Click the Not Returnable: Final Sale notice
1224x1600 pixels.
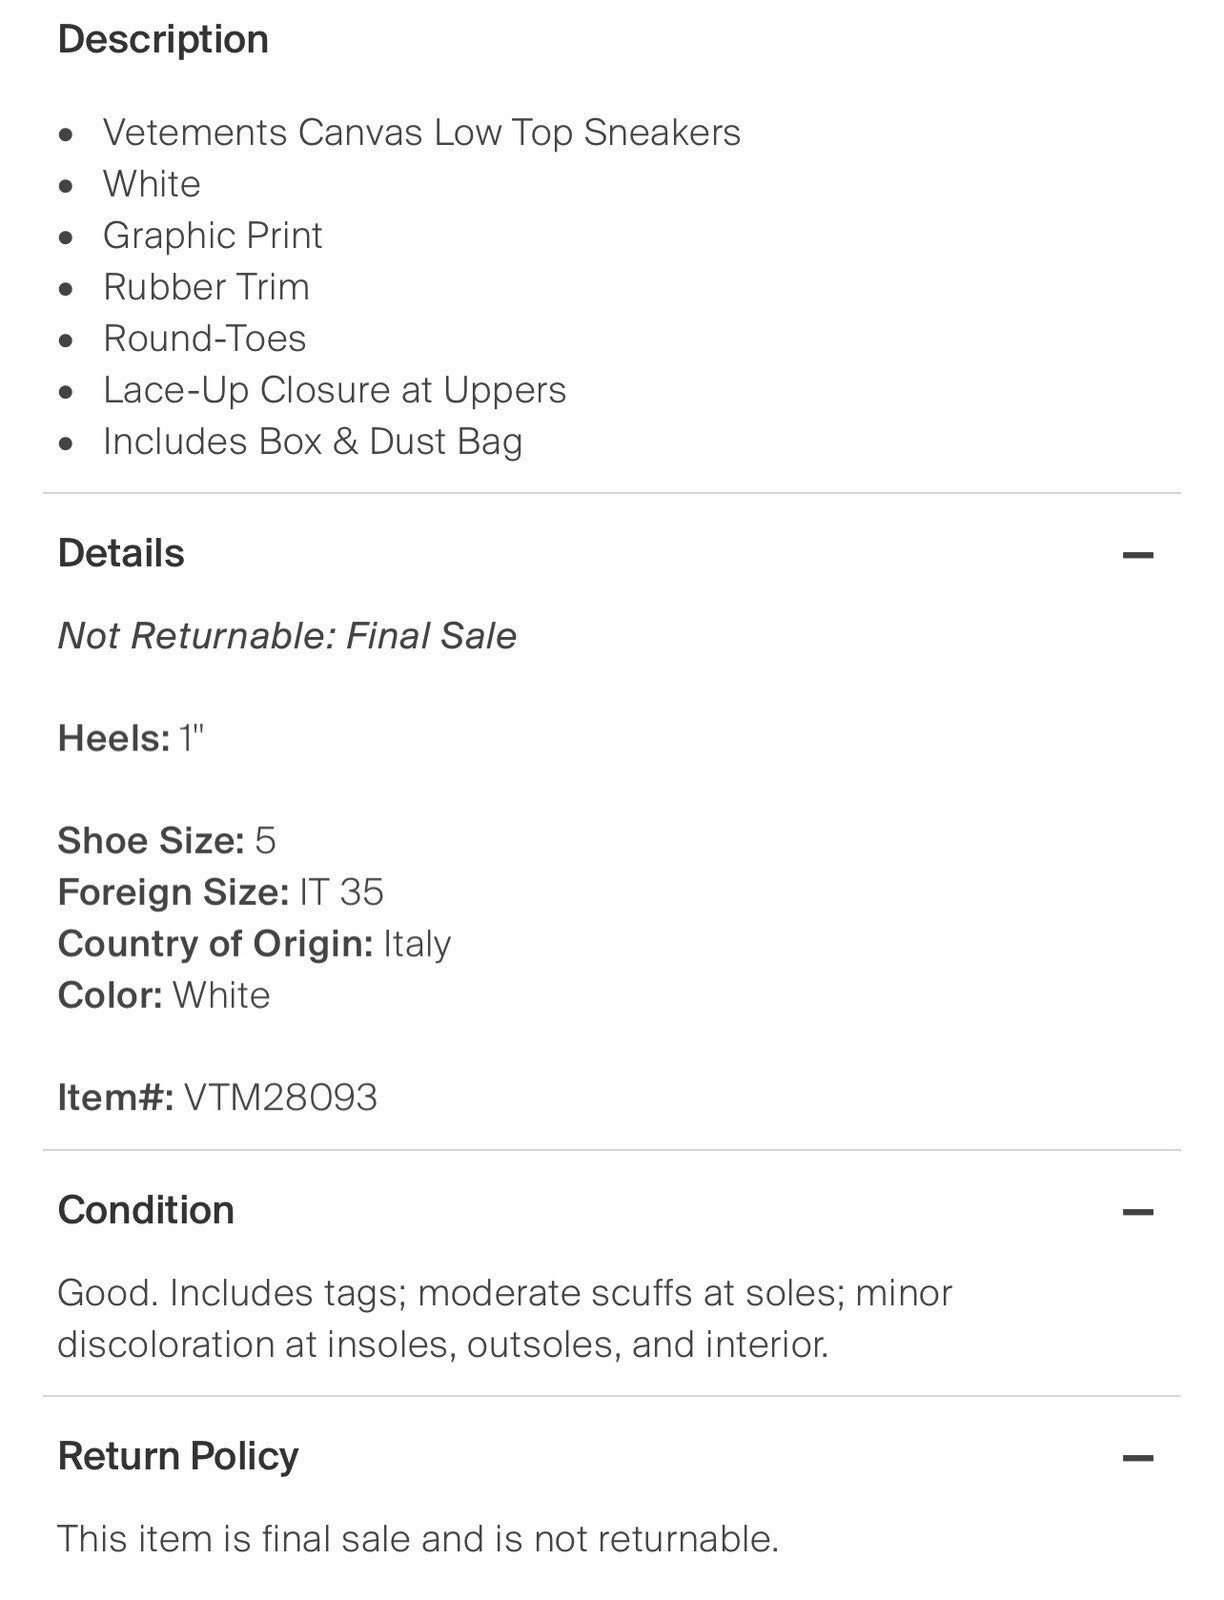click(287, 636)
